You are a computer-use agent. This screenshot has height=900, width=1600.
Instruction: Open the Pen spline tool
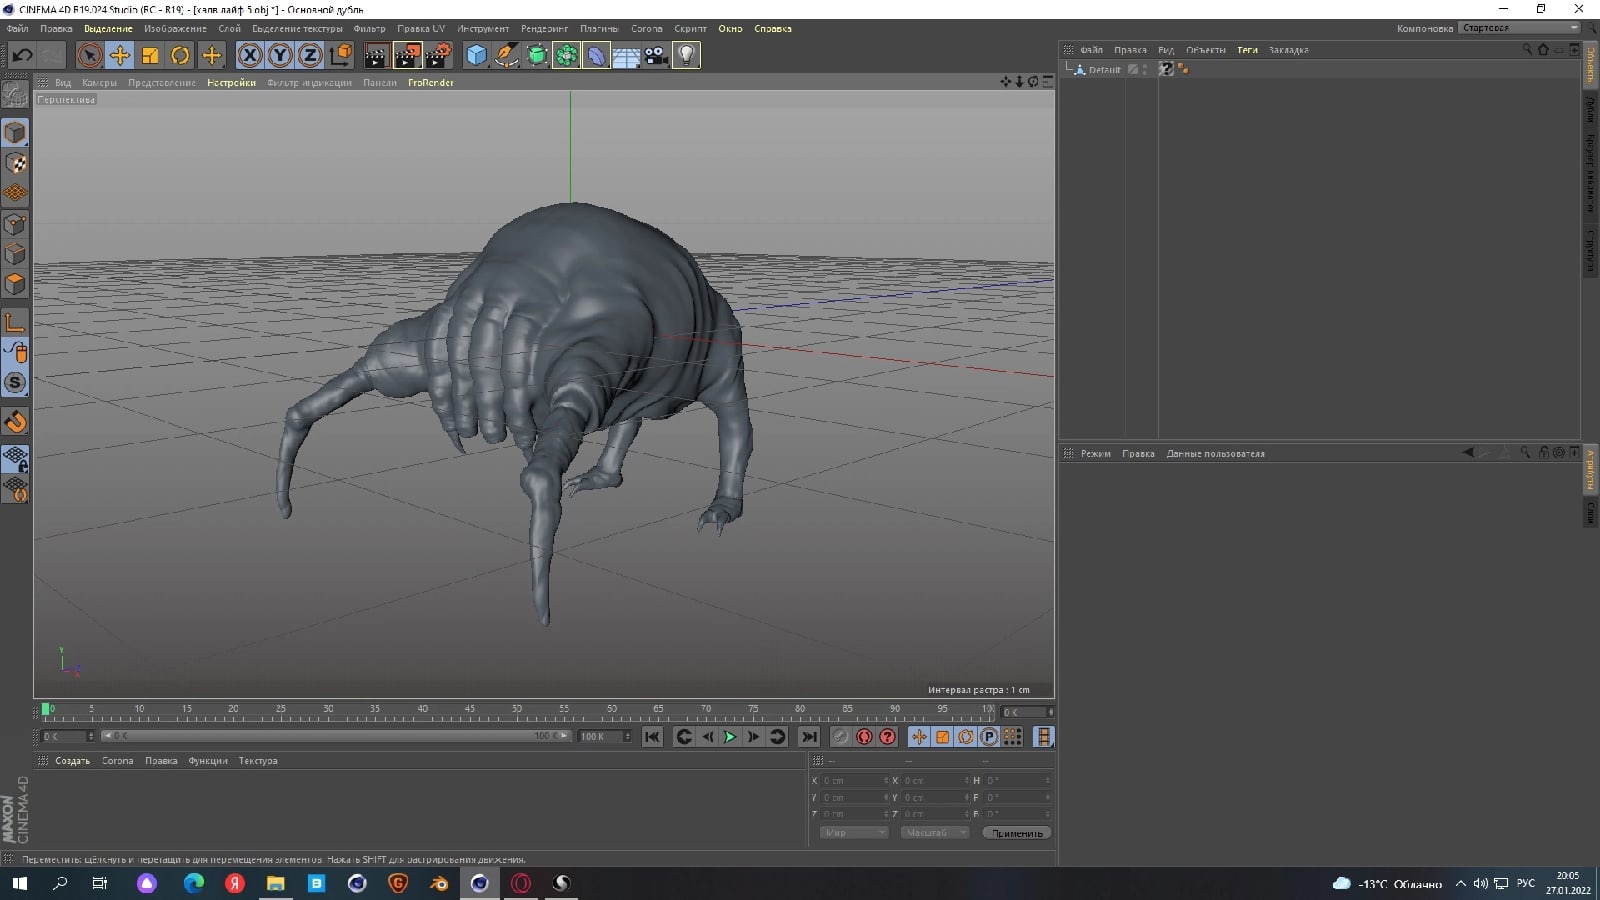[x=507, y=55]
